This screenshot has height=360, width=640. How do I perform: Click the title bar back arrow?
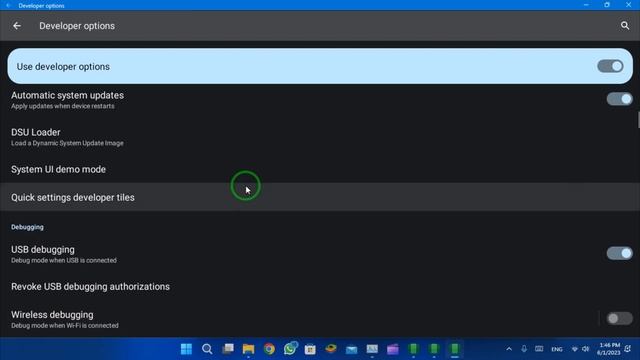(x=8, y=5)
